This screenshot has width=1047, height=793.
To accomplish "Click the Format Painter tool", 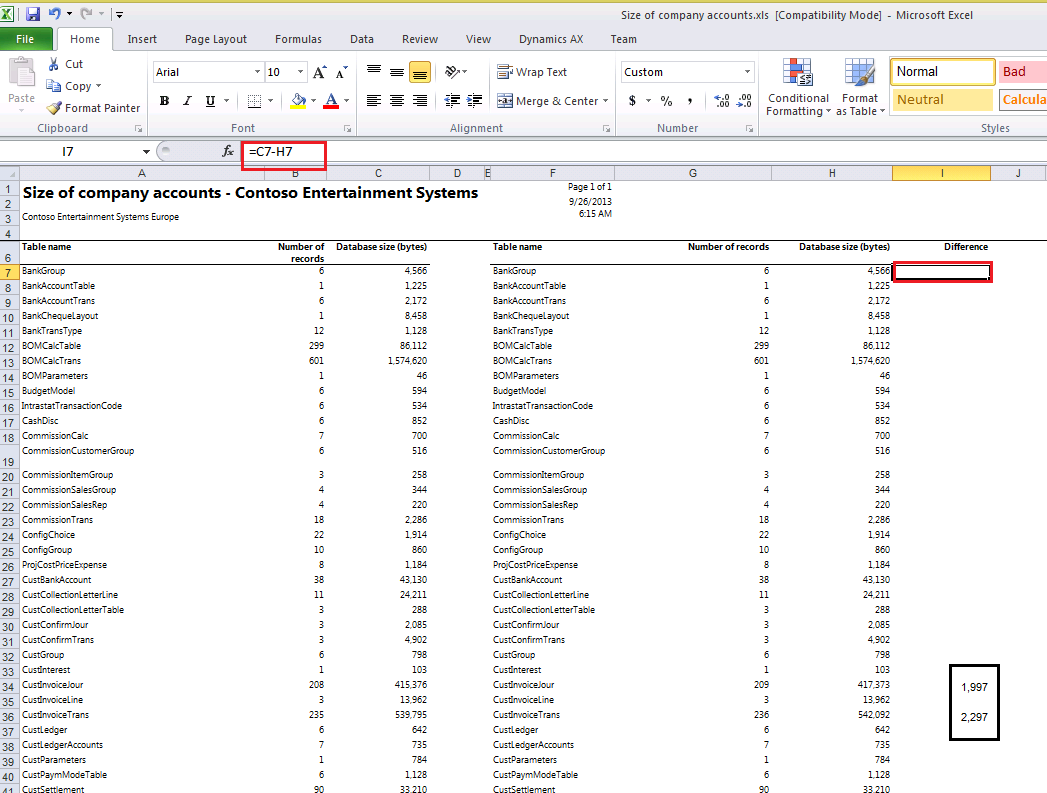I will 94,108.
